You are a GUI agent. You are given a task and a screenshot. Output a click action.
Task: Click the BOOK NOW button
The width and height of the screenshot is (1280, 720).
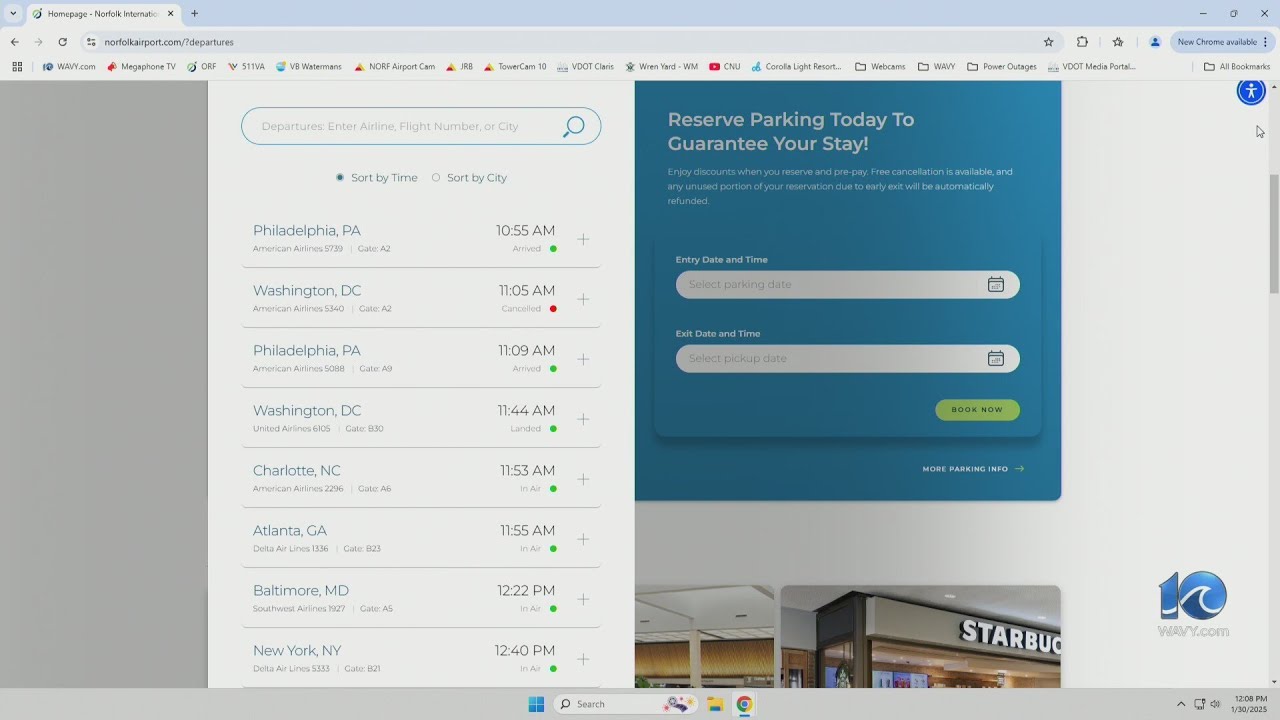click(977, 410)
